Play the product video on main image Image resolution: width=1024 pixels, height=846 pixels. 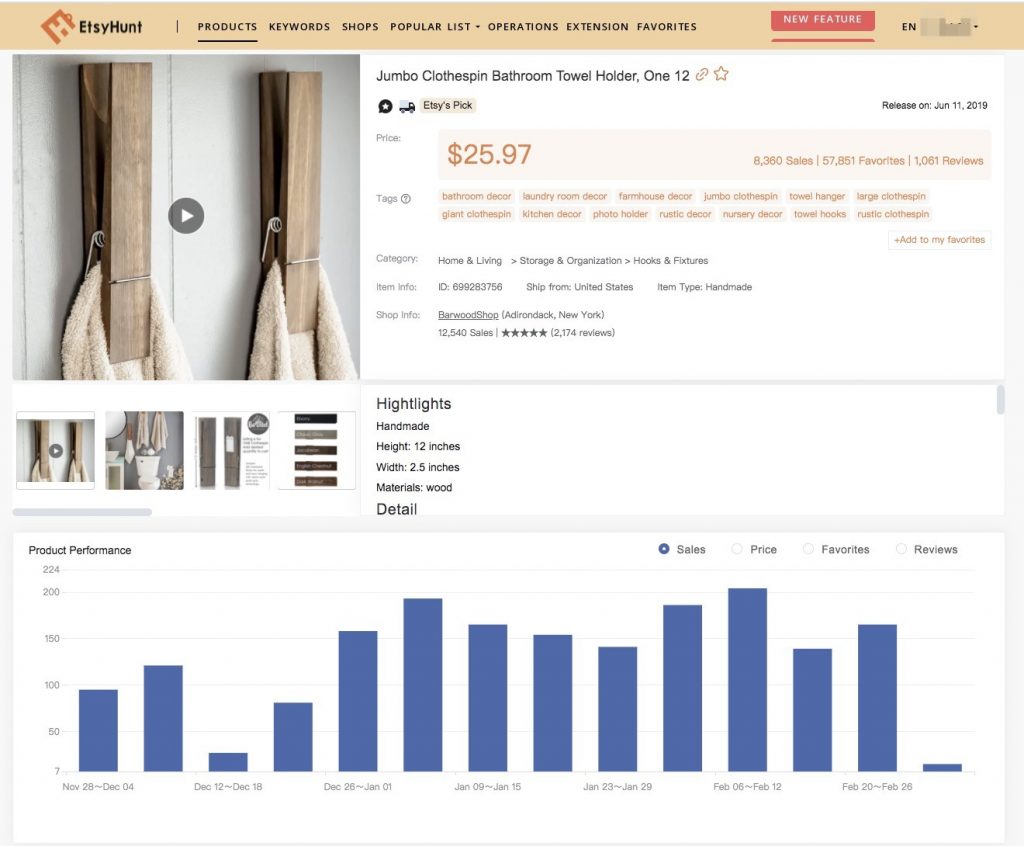pyautogui.click(x=186, y=215)
